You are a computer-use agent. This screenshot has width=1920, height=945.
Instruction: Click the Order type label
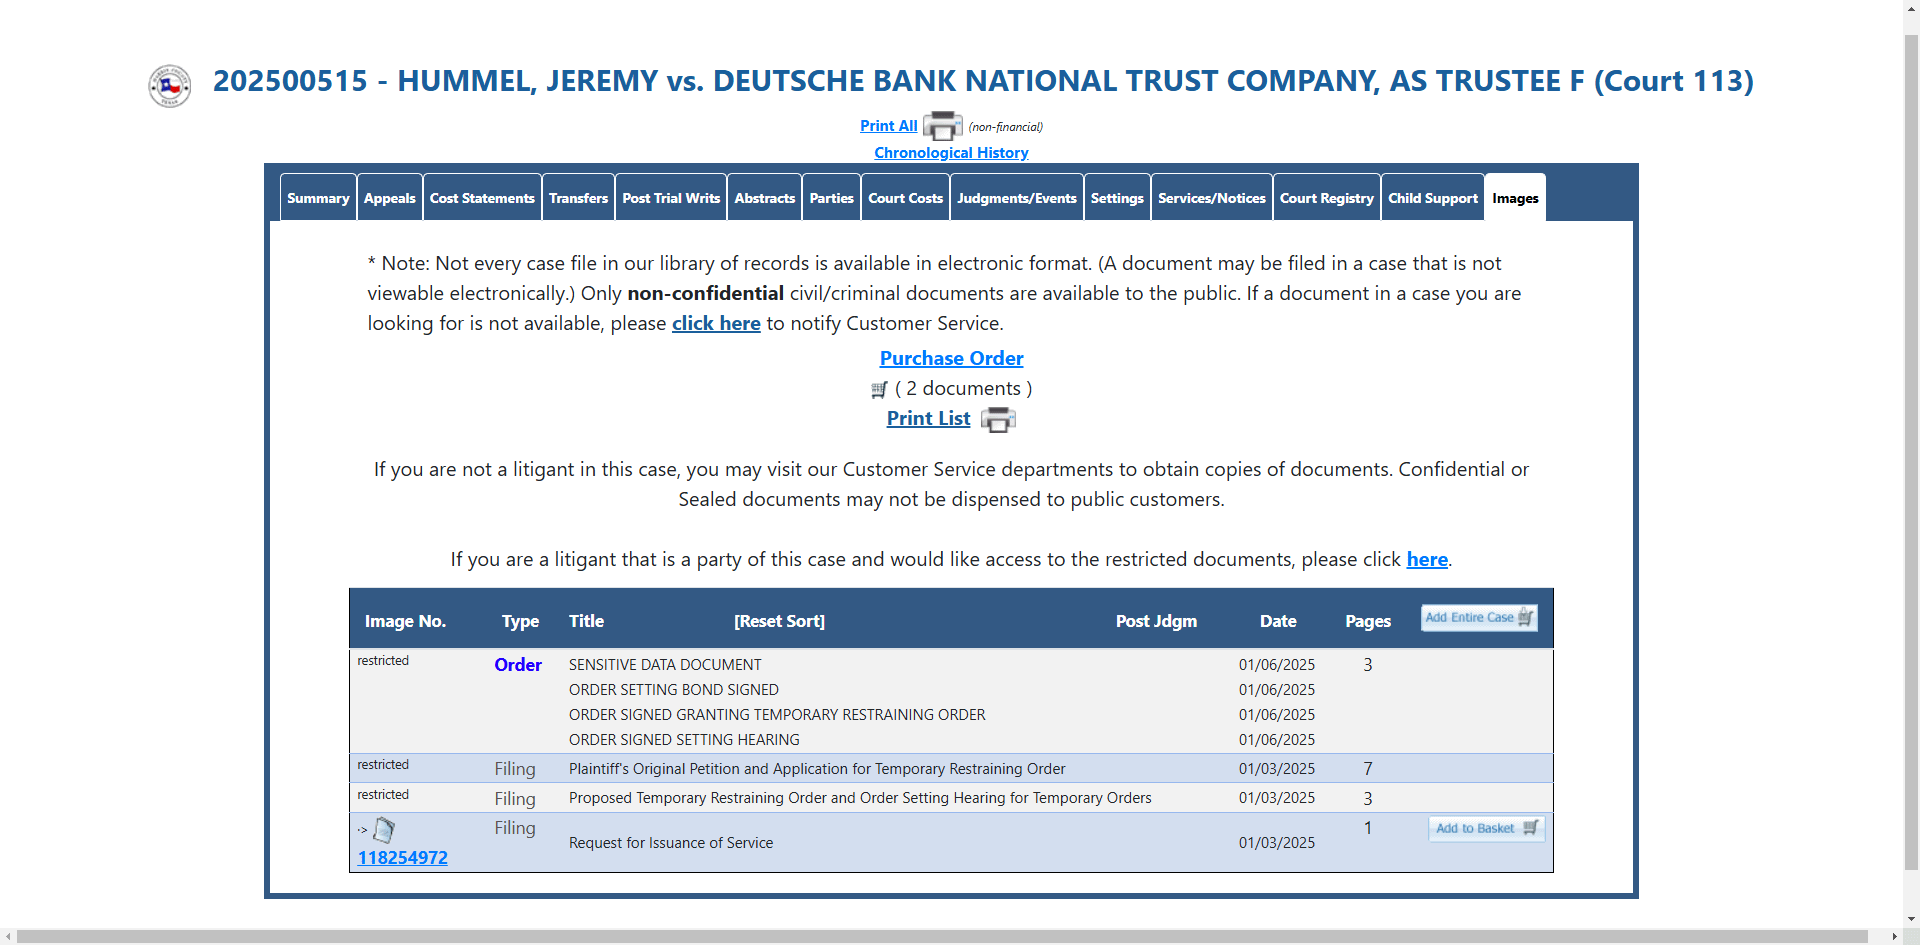click(518, 665)
